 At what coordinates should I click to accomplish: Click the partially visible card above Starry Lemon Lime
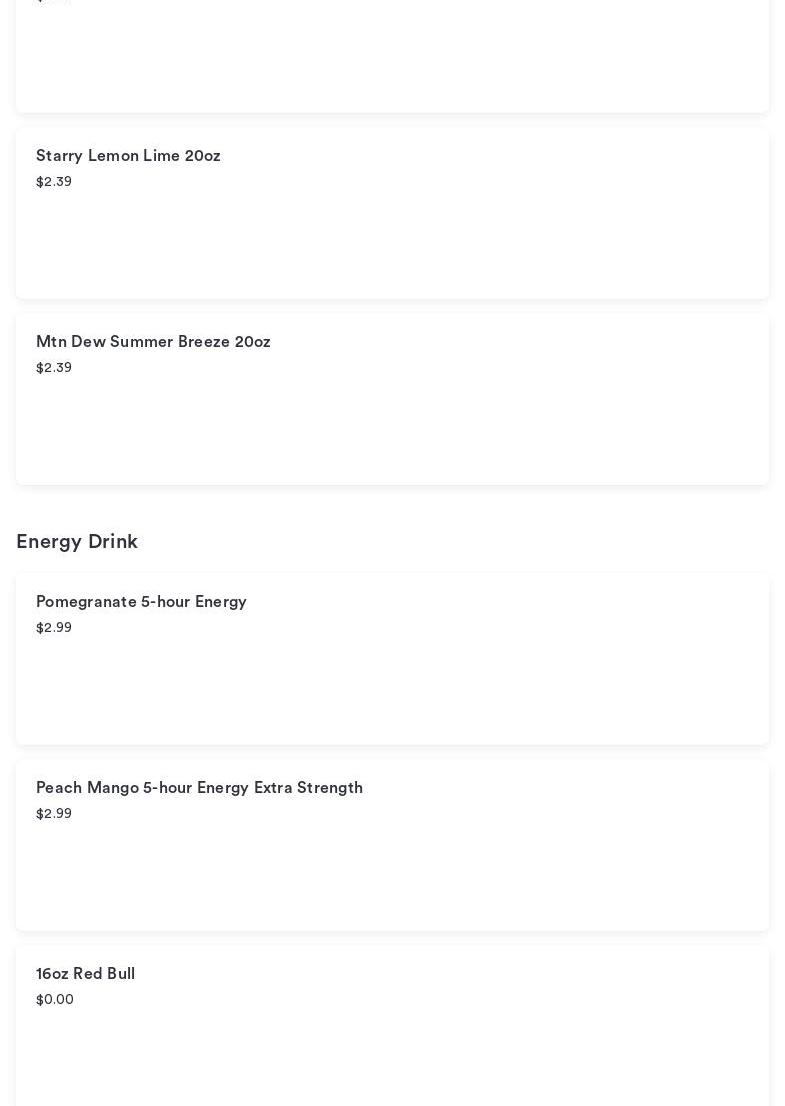pyautogui.click(x=392, y=60)
